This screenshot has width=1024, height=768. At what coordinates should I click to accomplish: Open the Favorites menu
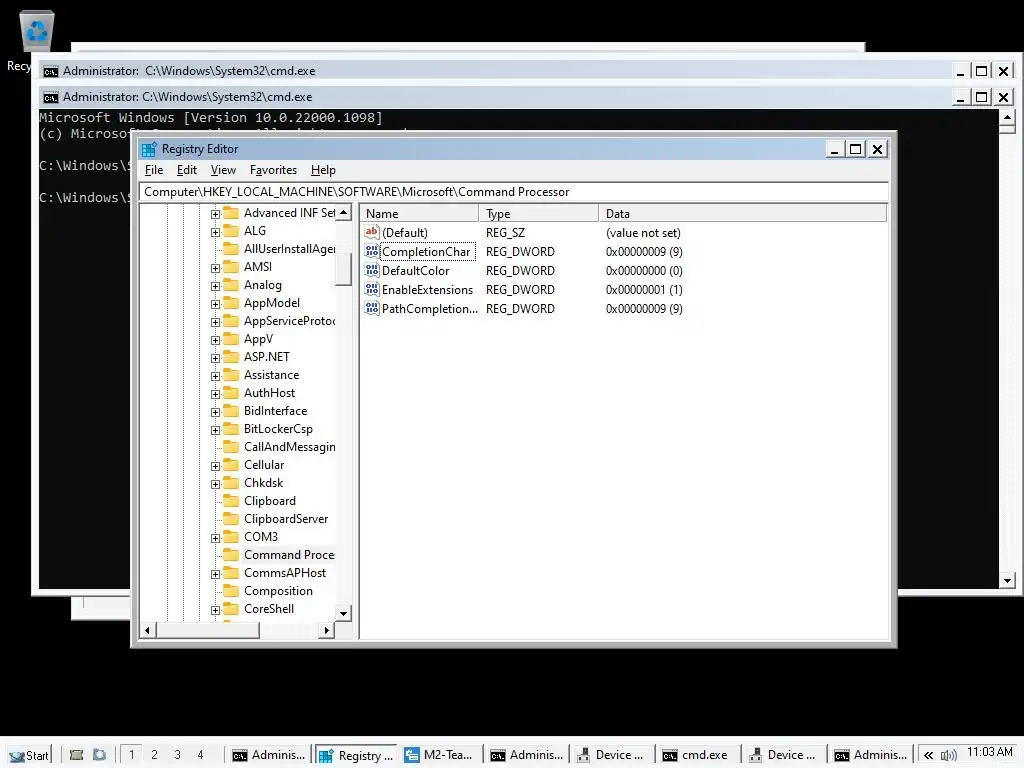point(273,170)
